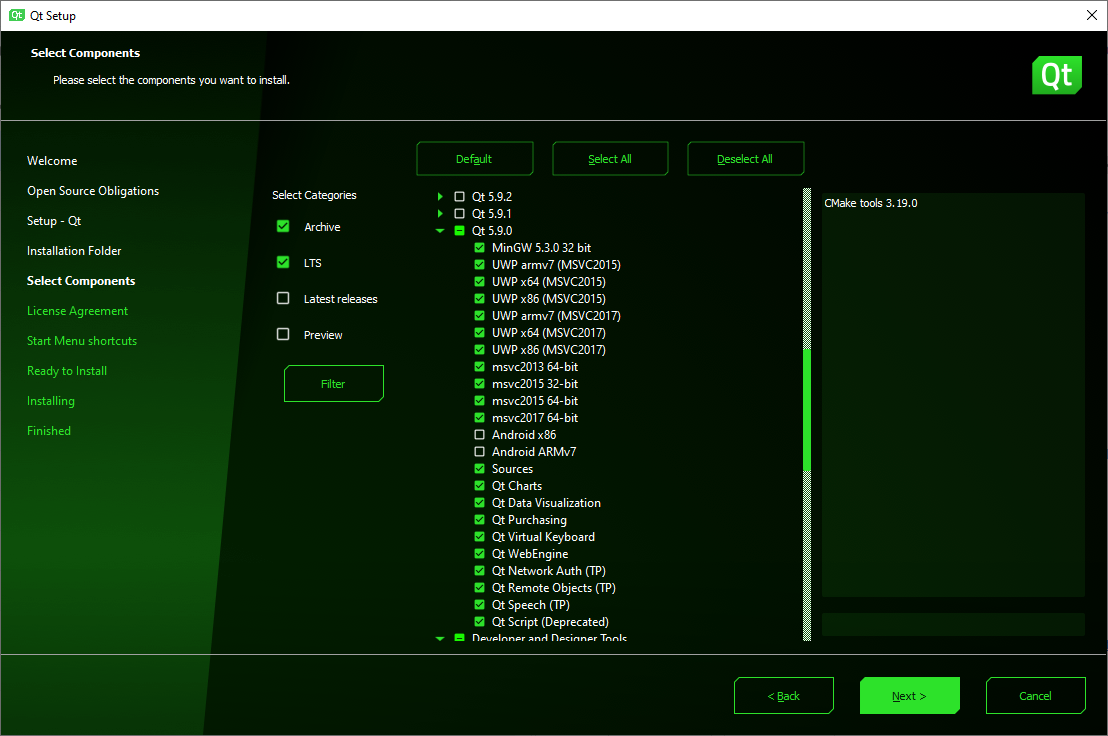Select the Finished step label
This screenshot has height=736, width=1108.
(x=49, y=431)
